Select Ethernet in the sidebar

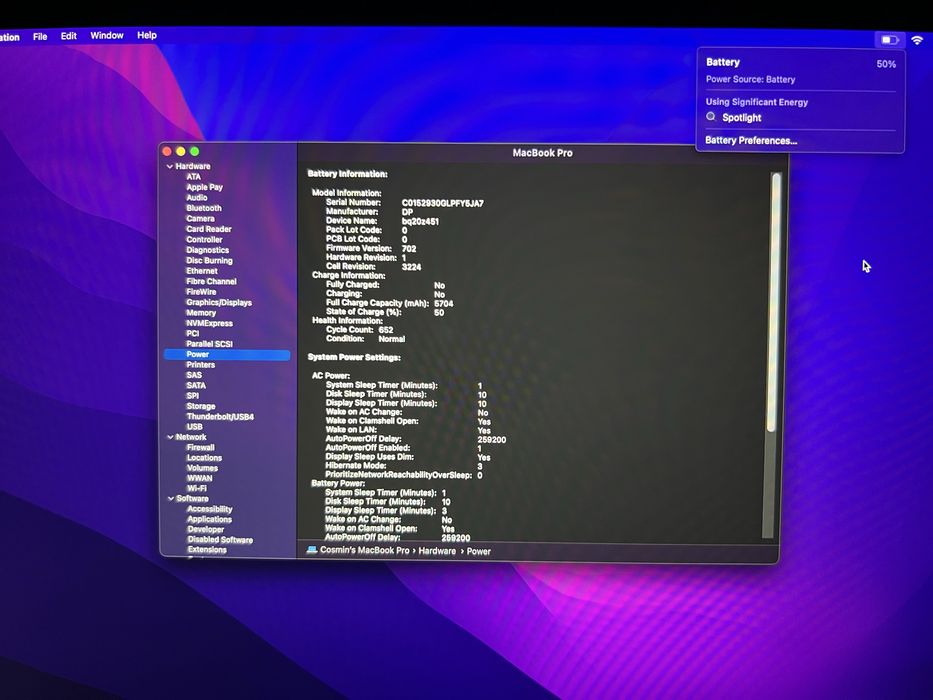(202, 271)
